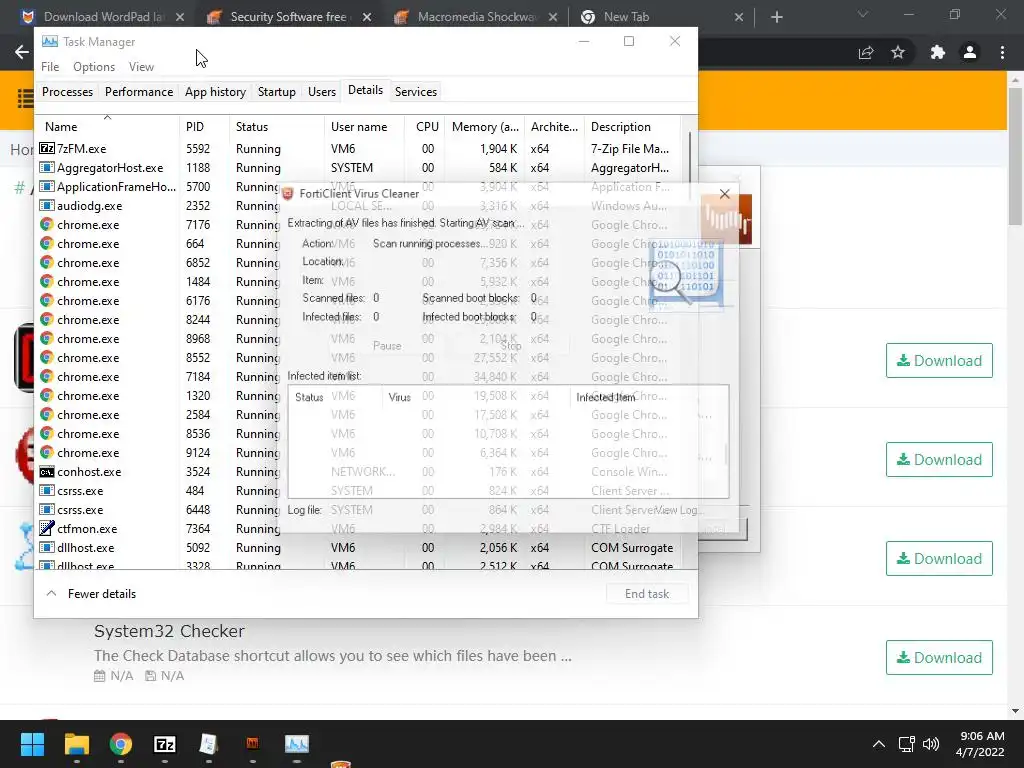Open Chrome three-dot menu
This screenshot has width=1024, height=768.
click(1002, 52)
